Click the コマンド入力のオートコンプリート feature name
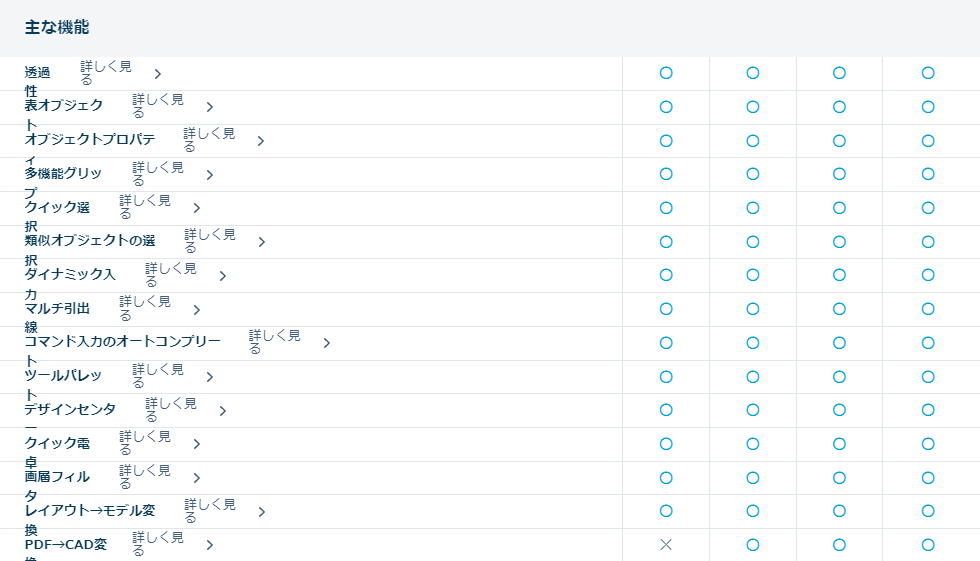Image resolution: width=980 pixels, height=561 pixels. [x=122, y=342]
